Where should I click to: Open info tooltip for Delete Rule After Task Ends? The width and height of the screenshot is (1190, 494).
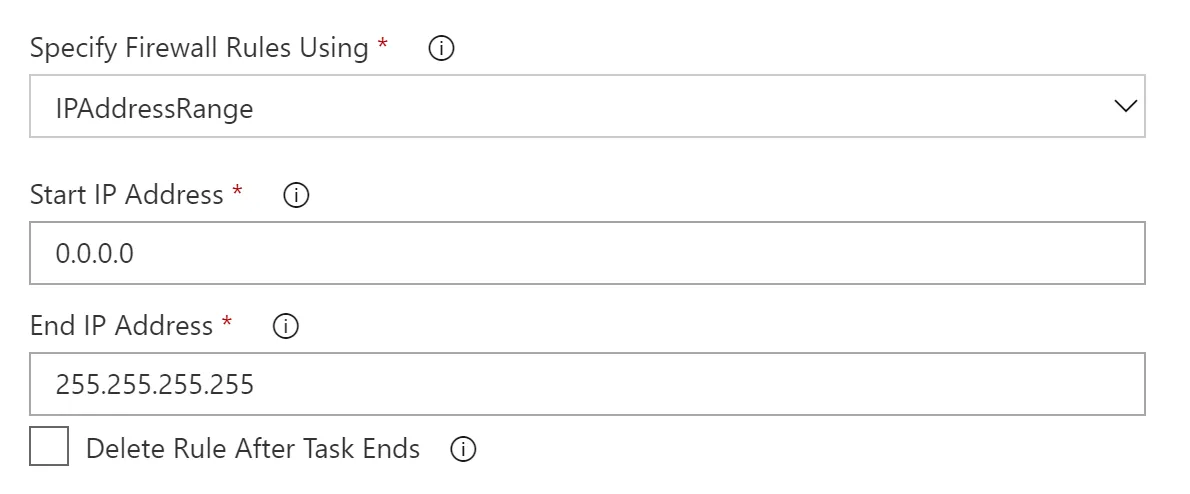pos(462,450)
